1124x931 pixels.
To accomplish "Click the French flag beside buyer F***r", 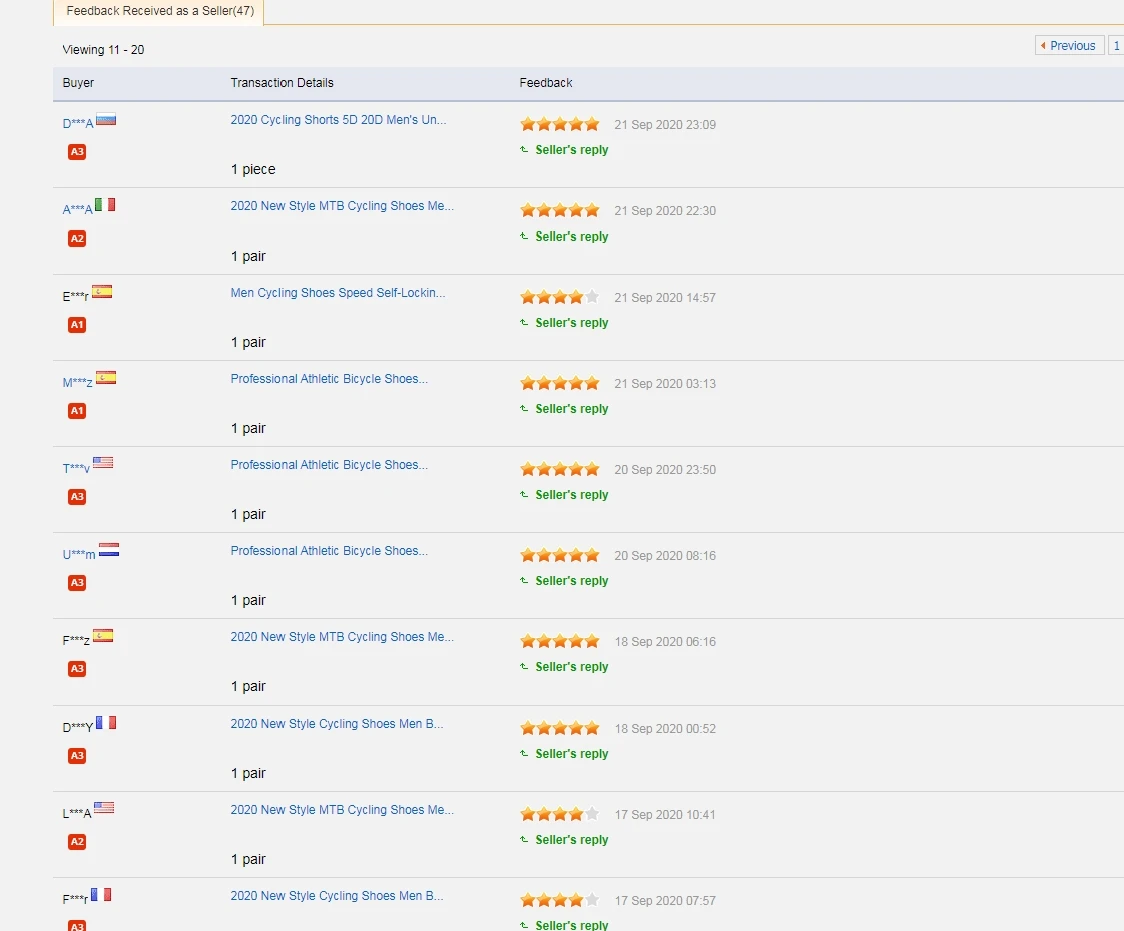I will [x=101, y=894].
